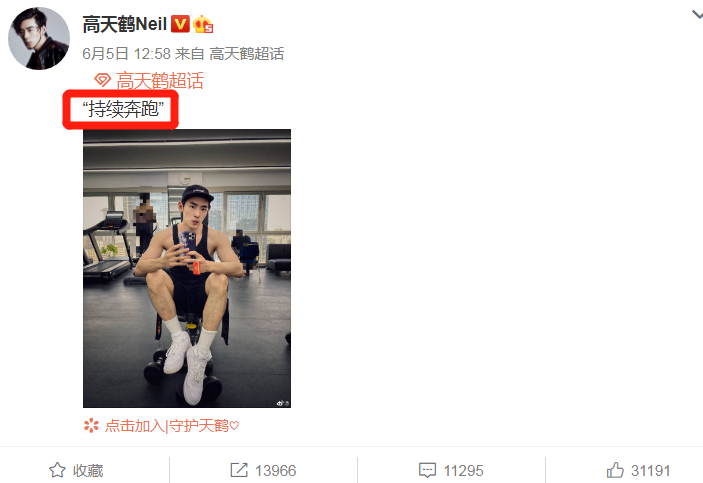Click the comment bubble icon
Image resolution: width=703 pixels, height=483 pixels.
tap(427, 470)
